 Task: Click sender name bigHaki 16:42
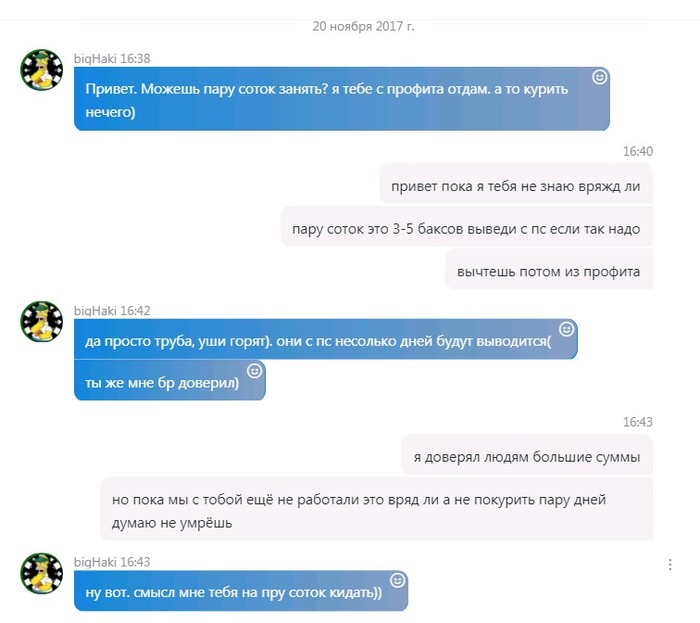point(112,311)
